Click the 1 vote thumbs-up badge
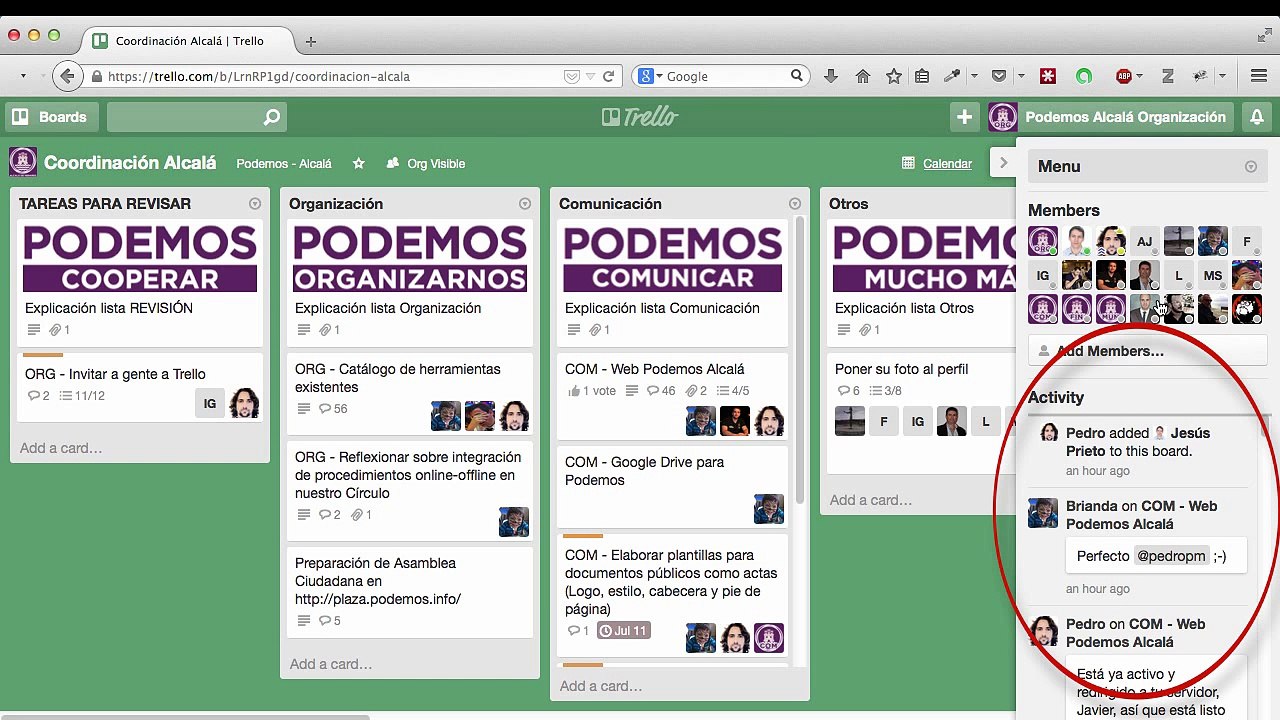The image size is (1280, 720). (592, 391)
